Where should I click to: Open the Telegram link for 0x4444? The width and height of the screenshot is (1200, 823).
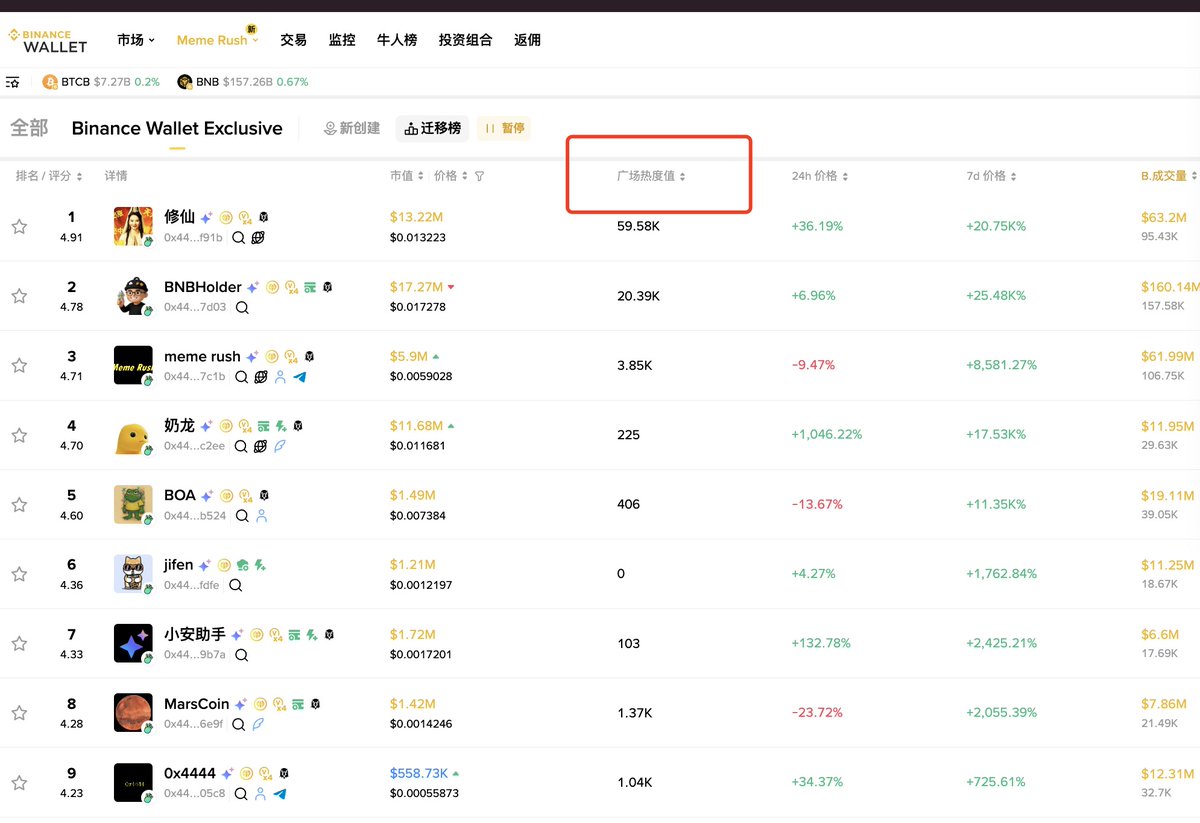[x=280, y=794]
